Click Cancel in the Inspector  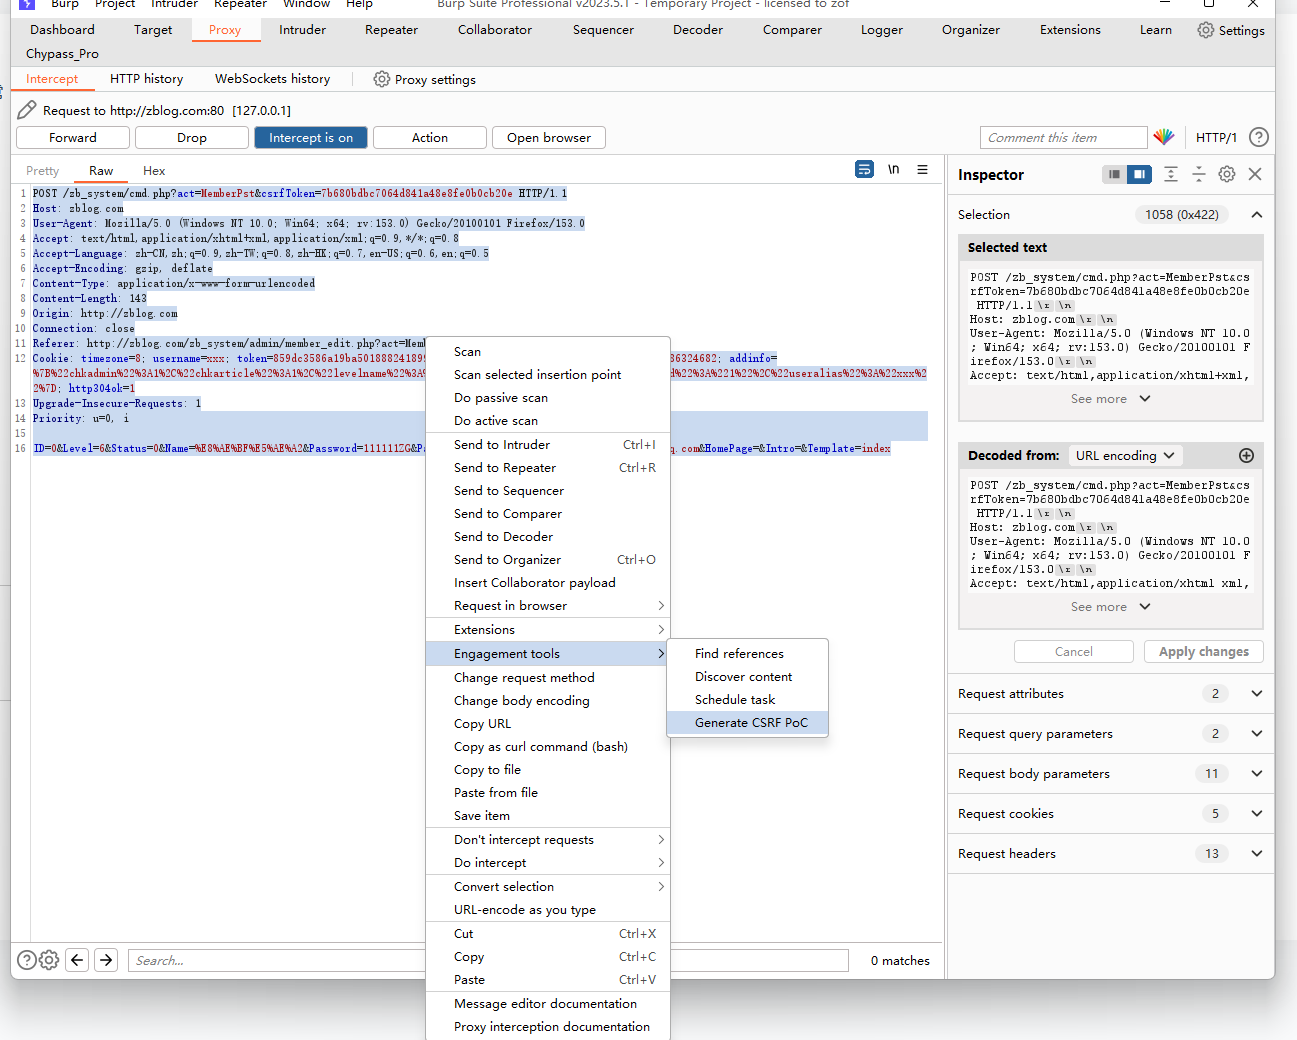point(1074,652)
